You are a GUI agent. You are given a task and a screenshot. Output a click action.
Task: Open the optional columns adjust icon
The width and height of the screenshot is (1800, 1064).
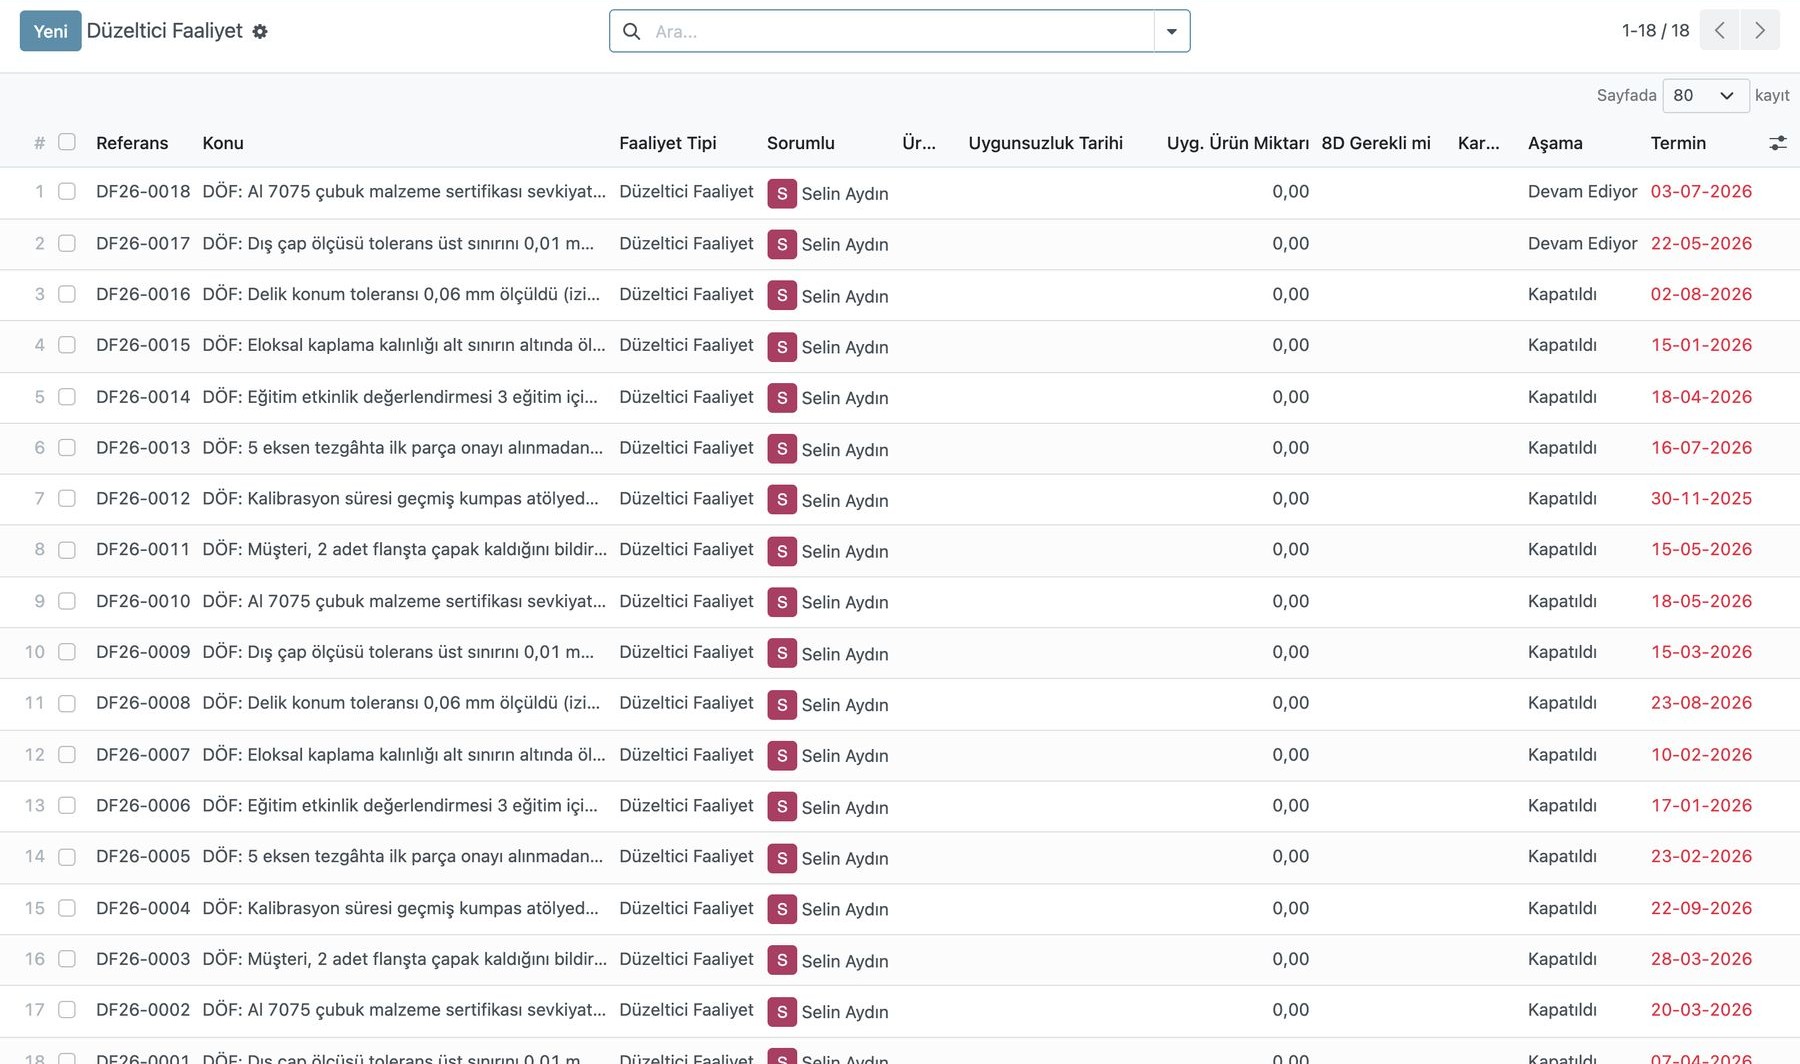(x=1777, y=143)
